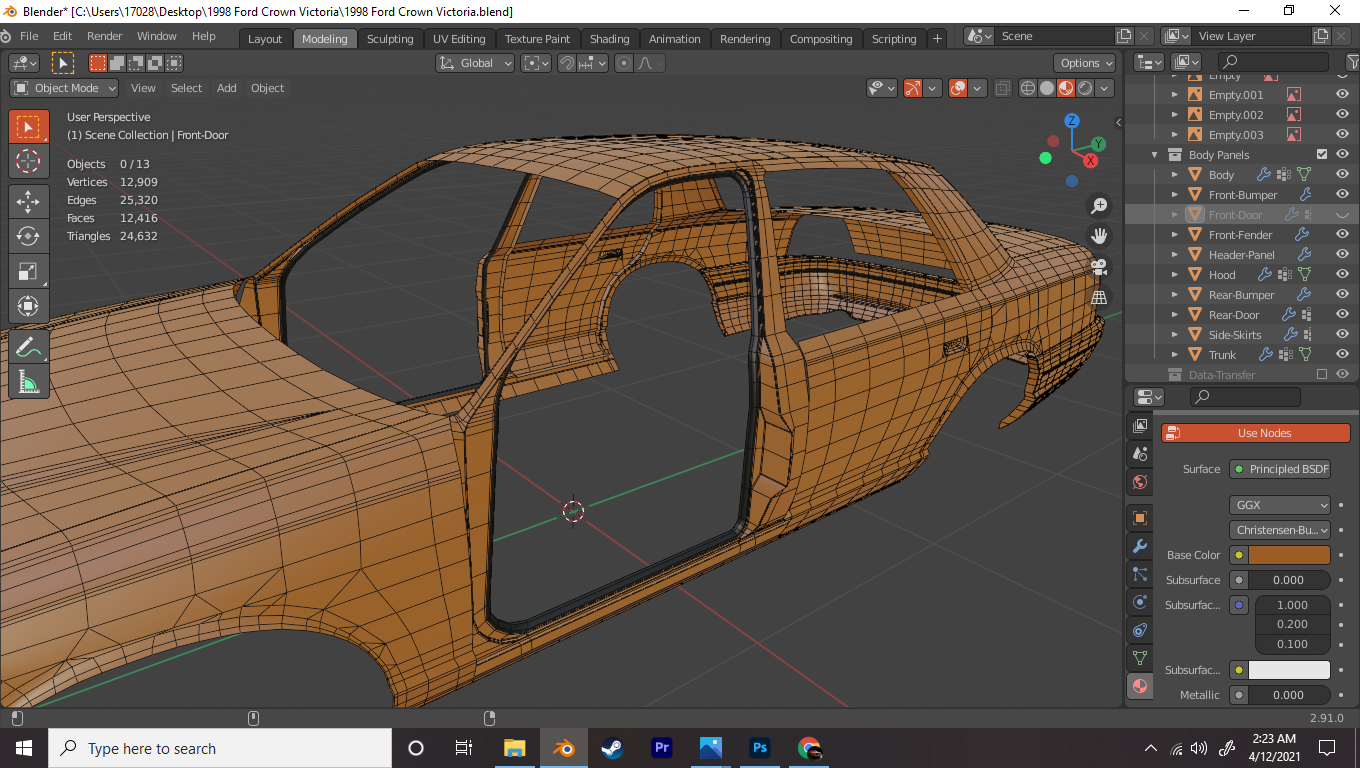The height and width of the screenshot is (768, 1360).
Task: Hide the Hood object in the outliner
Action: (1342, 275)
